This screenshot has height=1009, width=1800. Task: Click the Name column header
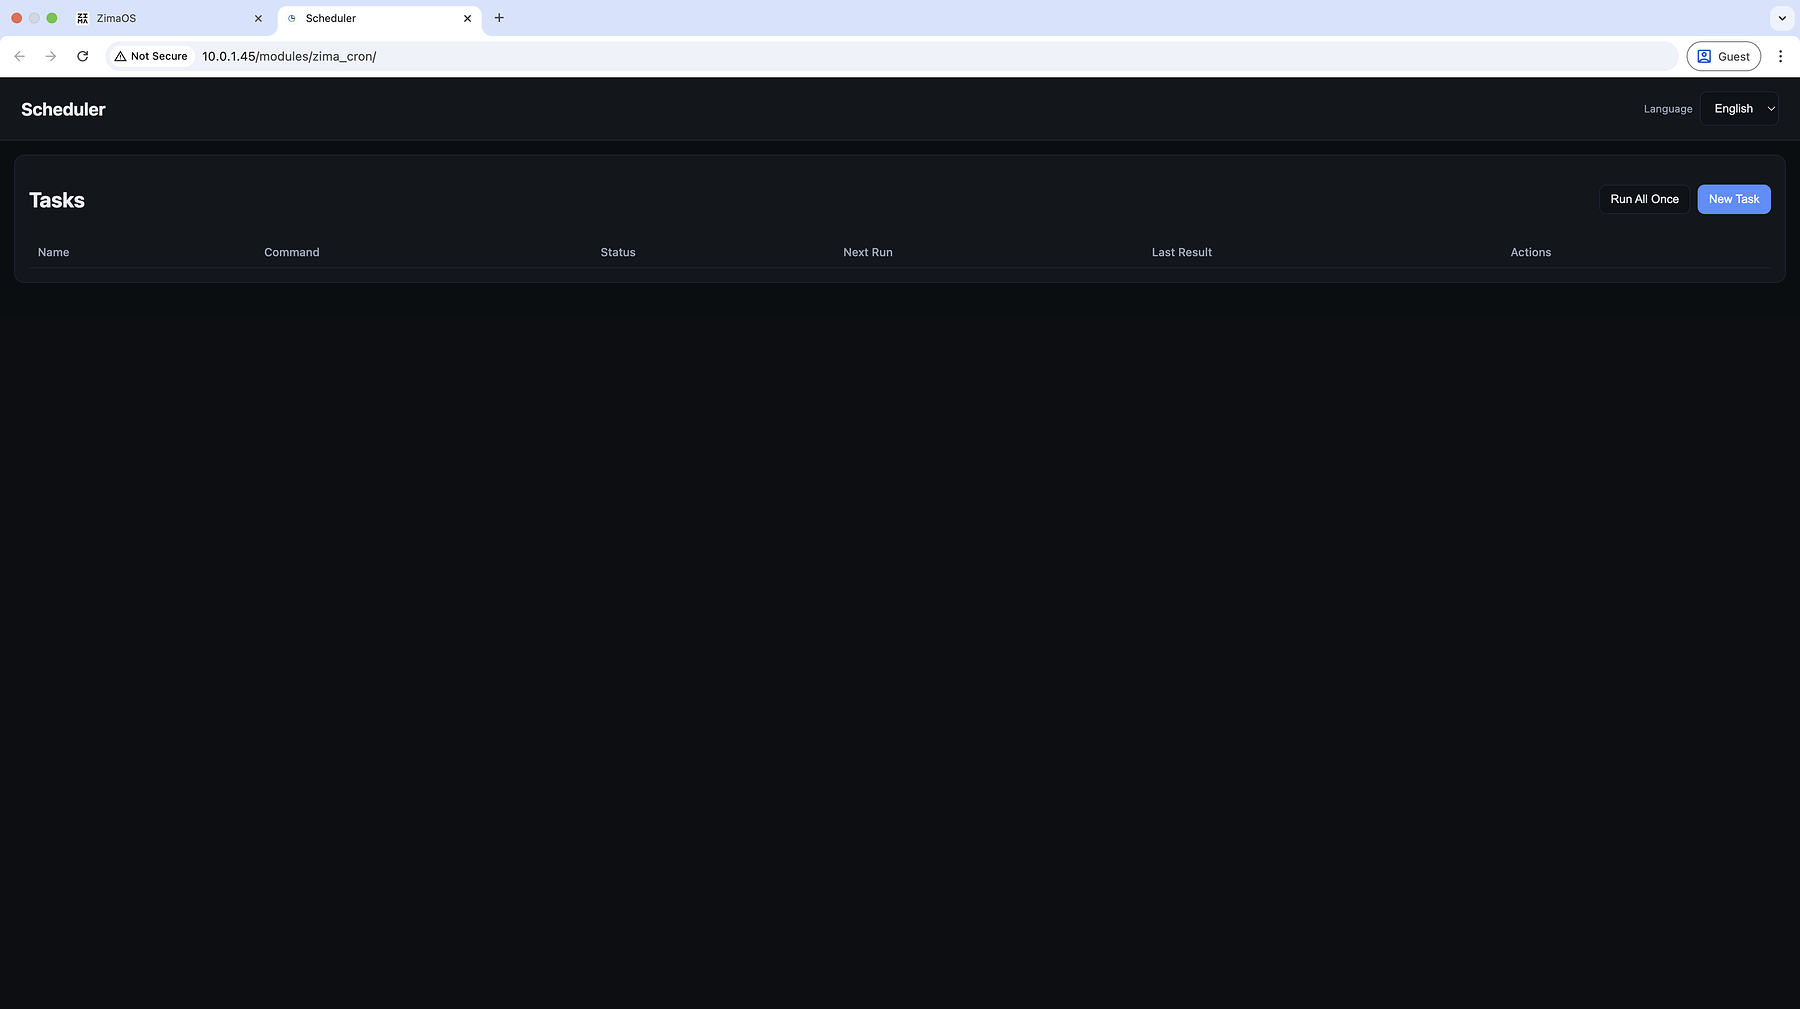click(54, 252)
